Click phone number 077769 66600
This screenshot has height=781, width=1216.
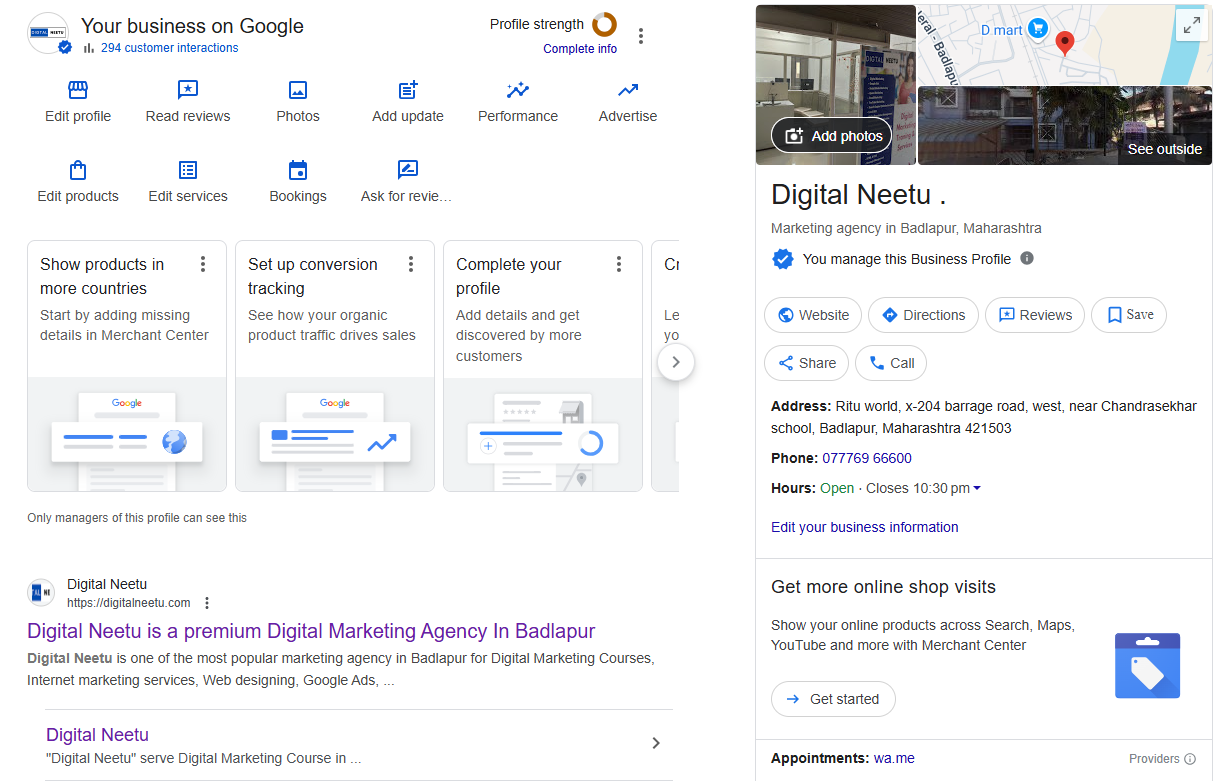coord(867,458)
